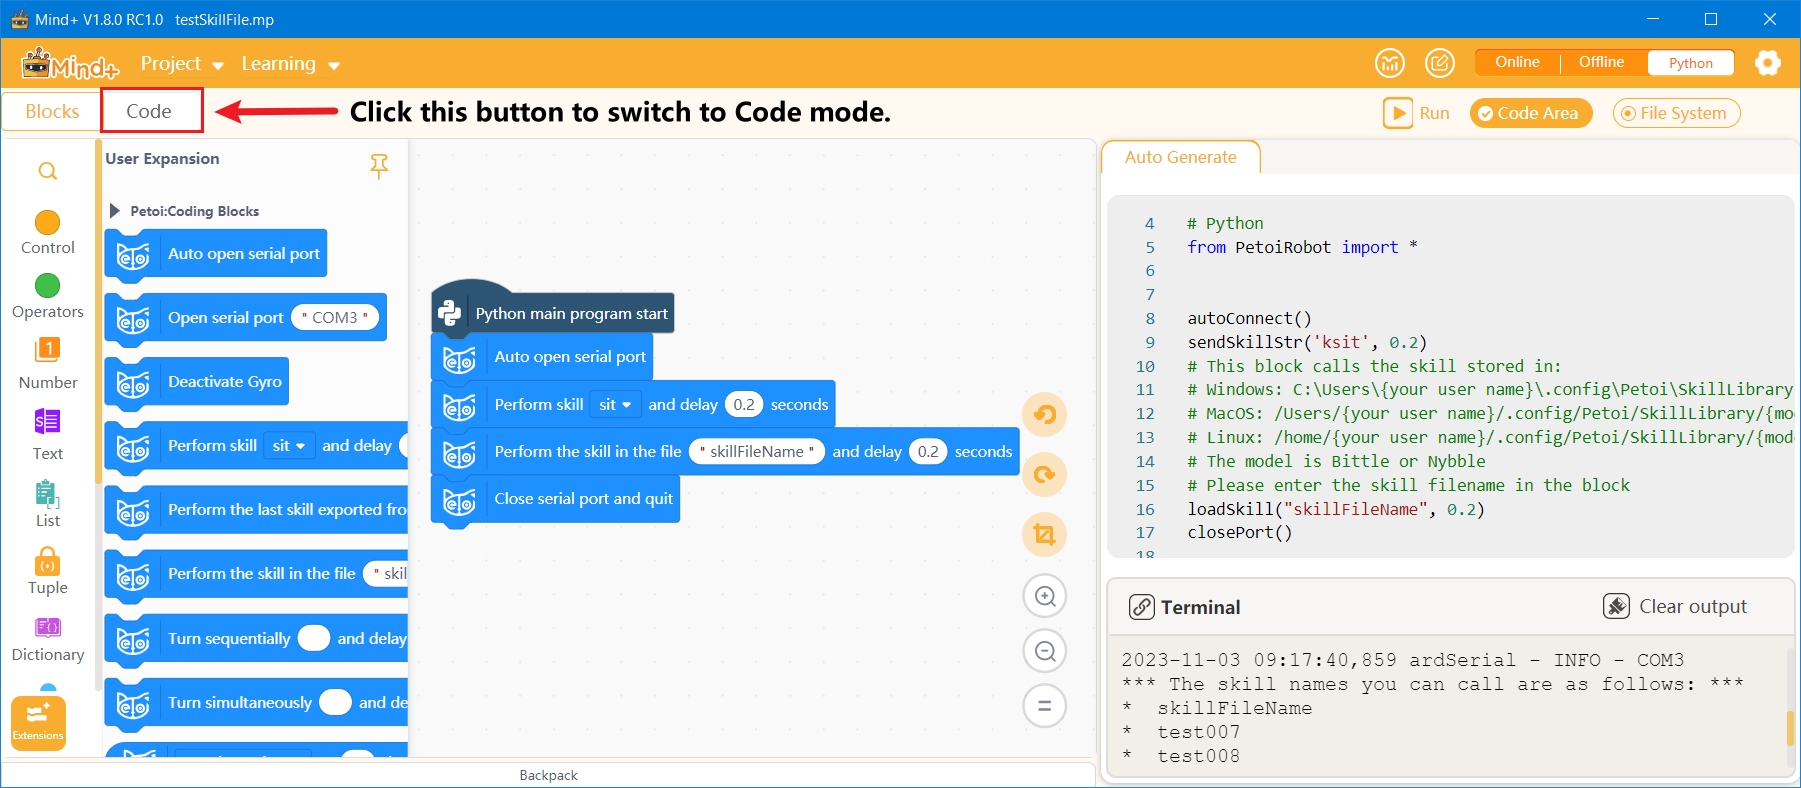Click the crop screenshot icon on canvas
The width and height of the screenshot is (1801, 788).
tap(1045, 534)
